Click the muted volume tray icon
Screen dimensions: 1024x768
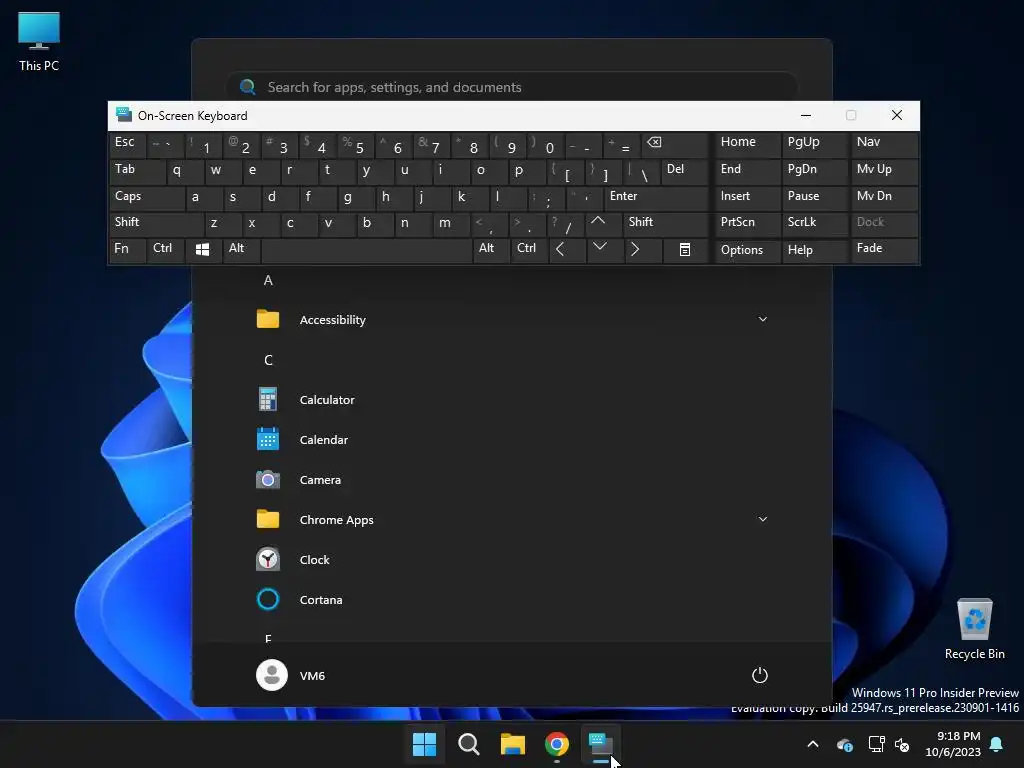(903, 744)
